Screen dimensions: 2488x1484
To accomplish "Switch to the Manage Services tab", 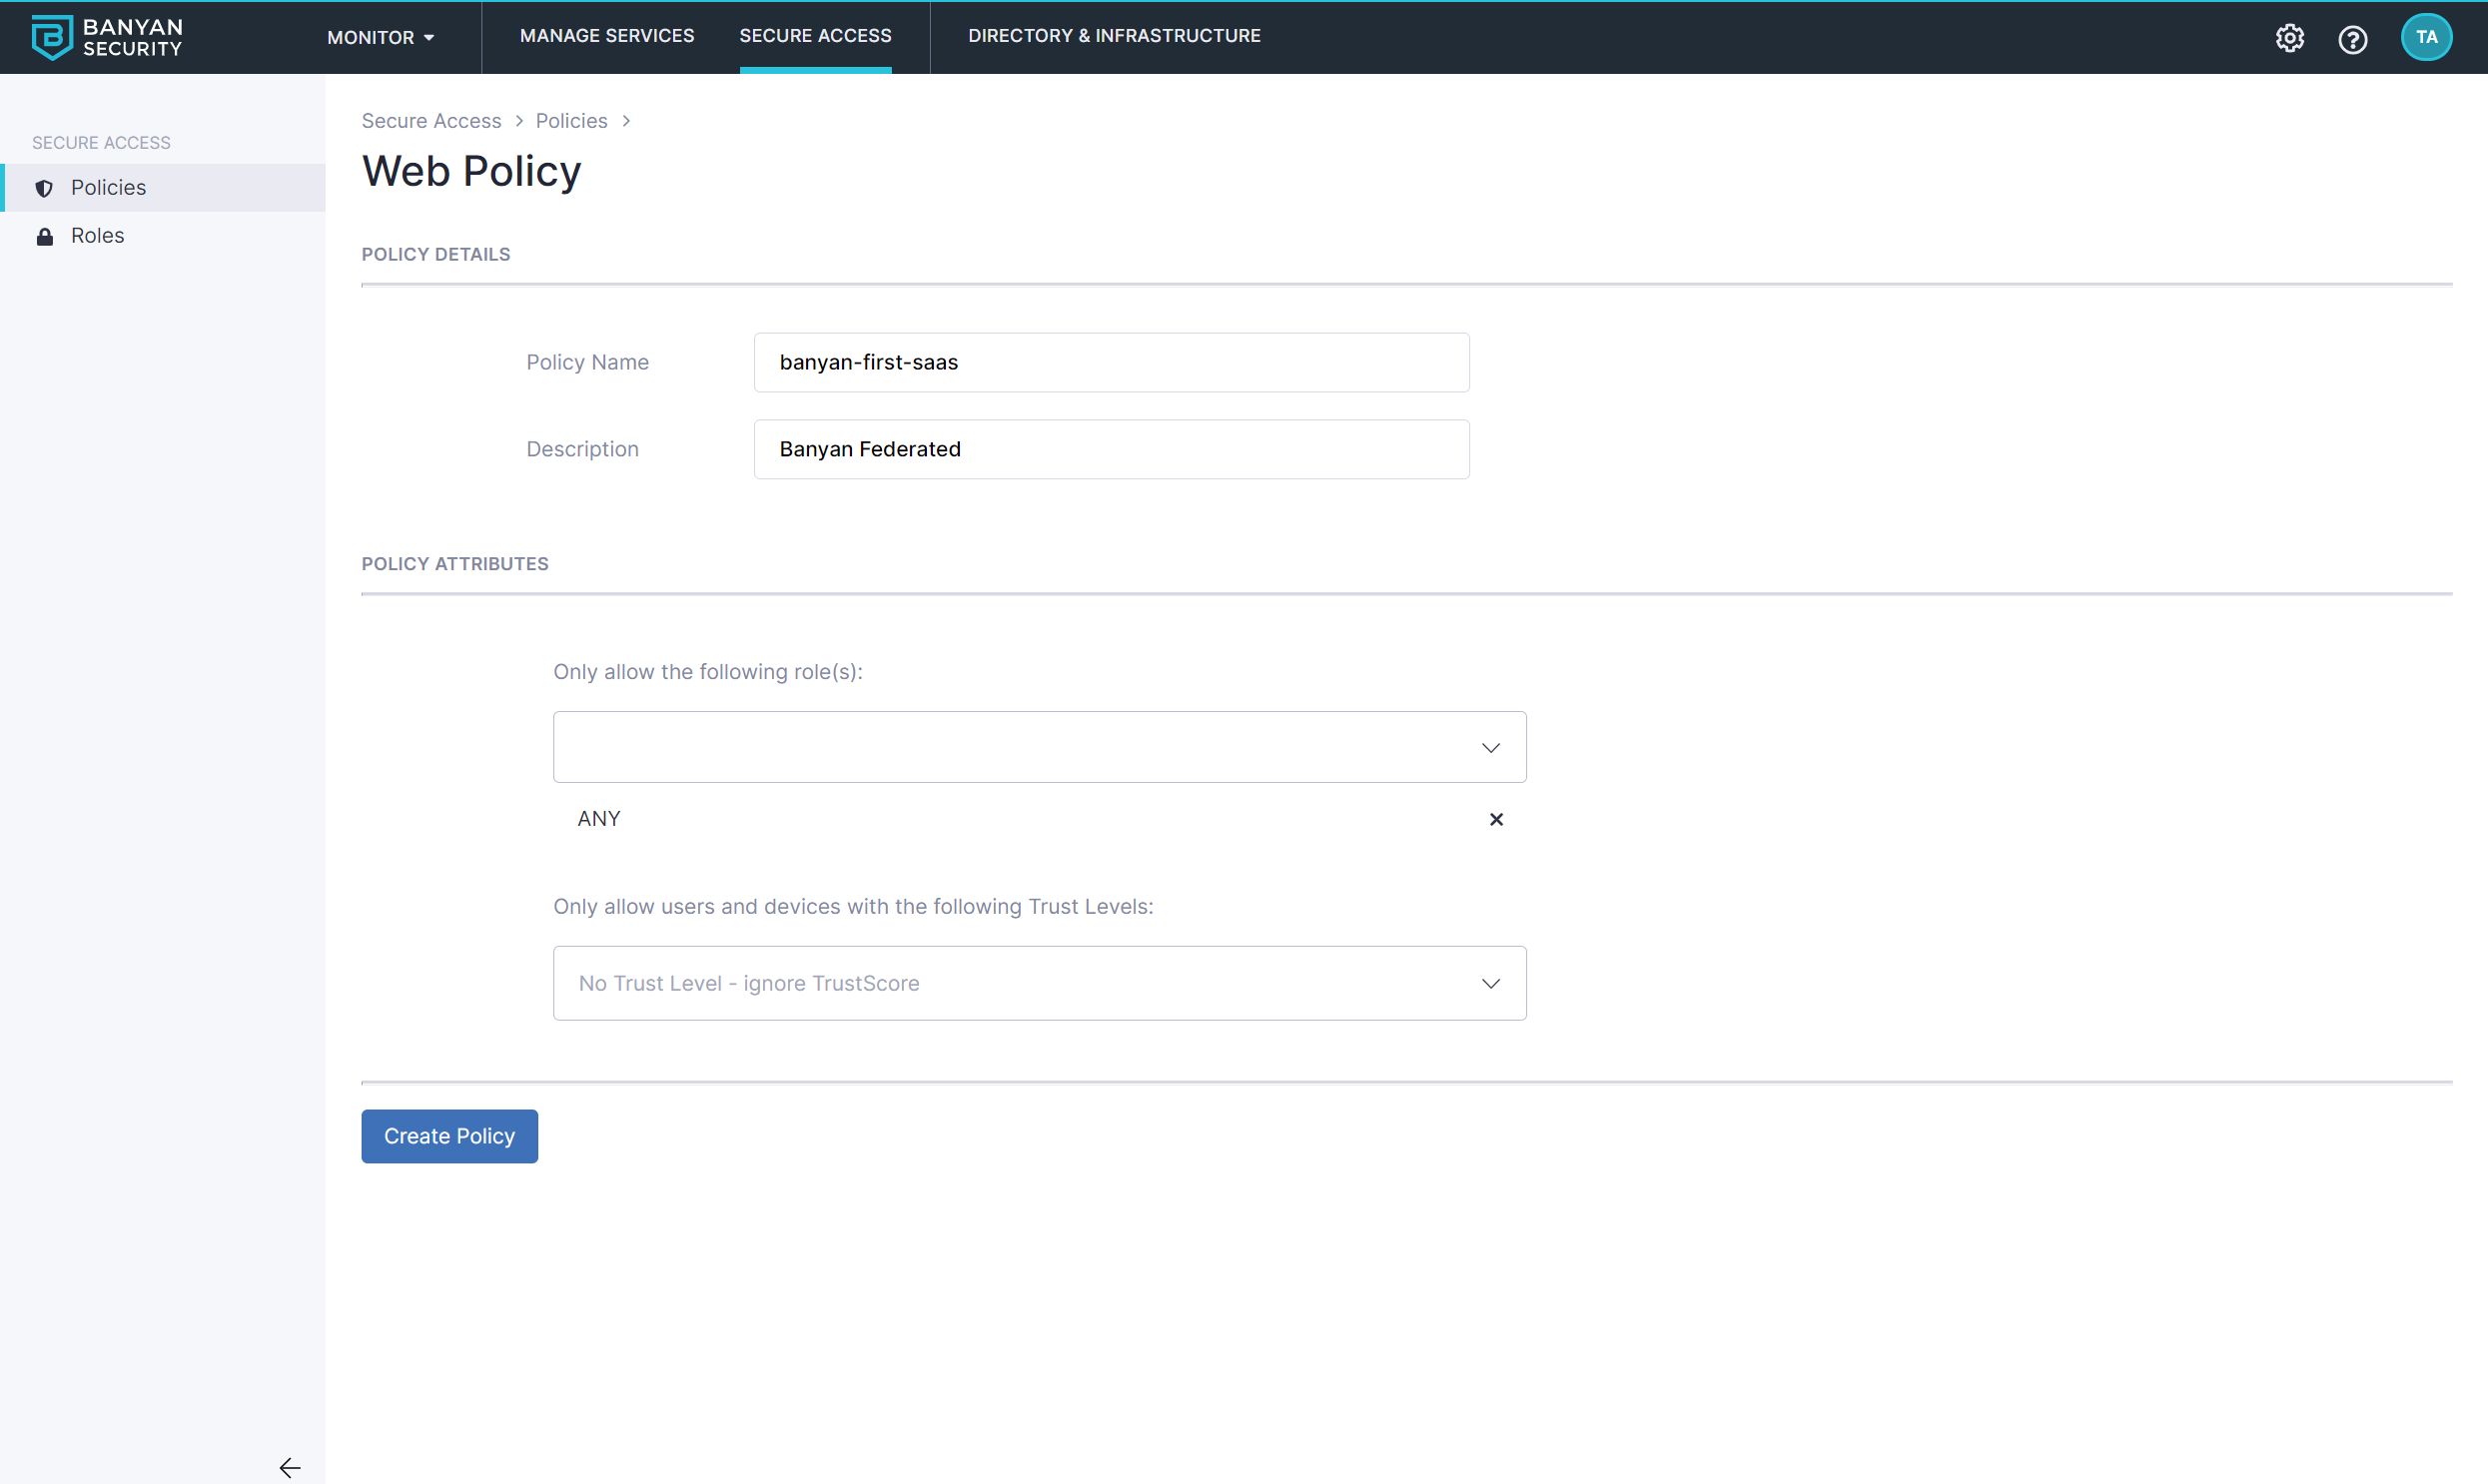I will tap(606, 36).
